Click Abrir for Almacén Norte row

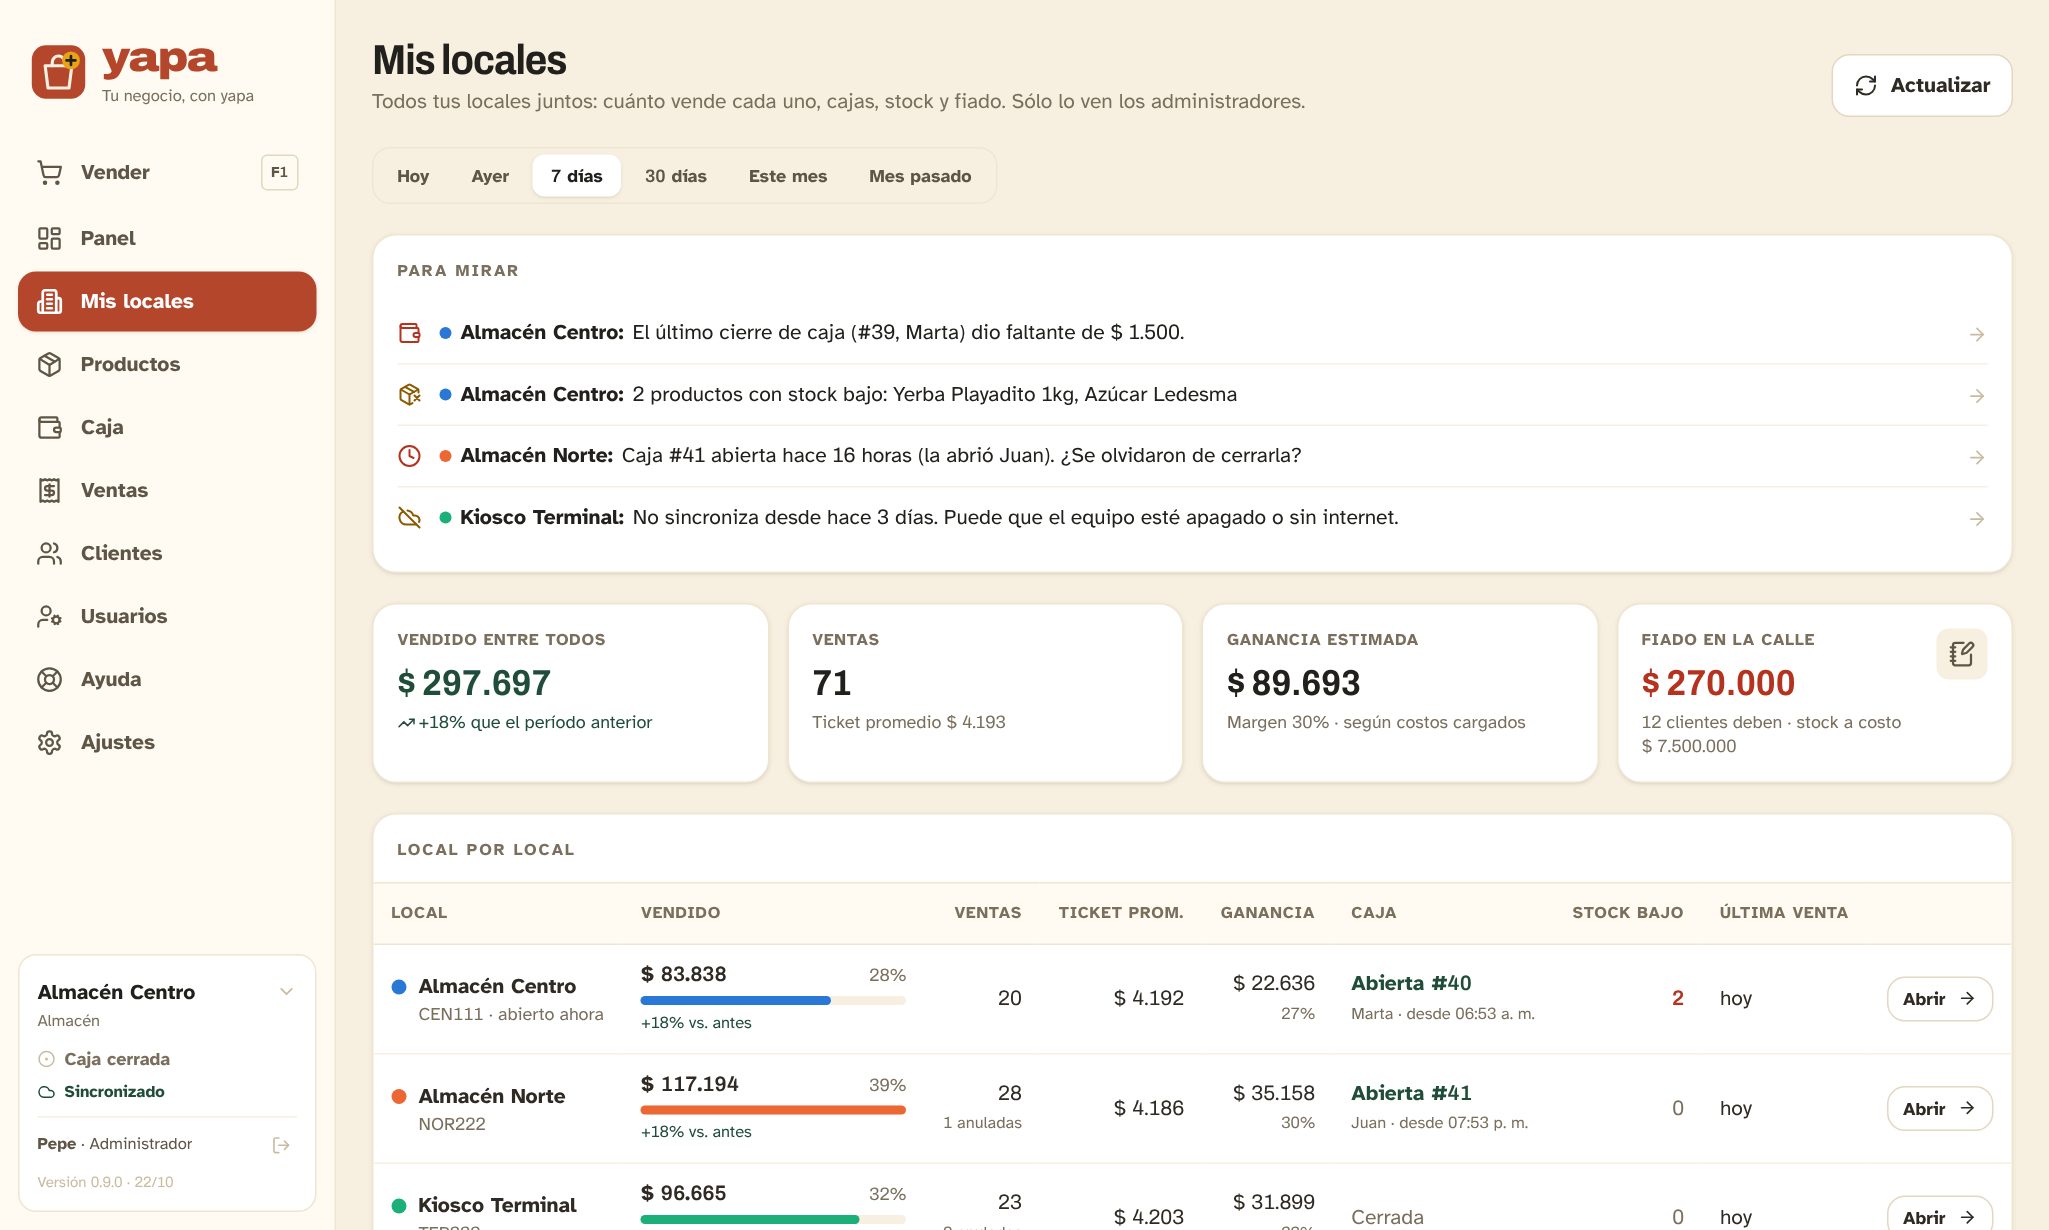click(x=1939, y=1109)
